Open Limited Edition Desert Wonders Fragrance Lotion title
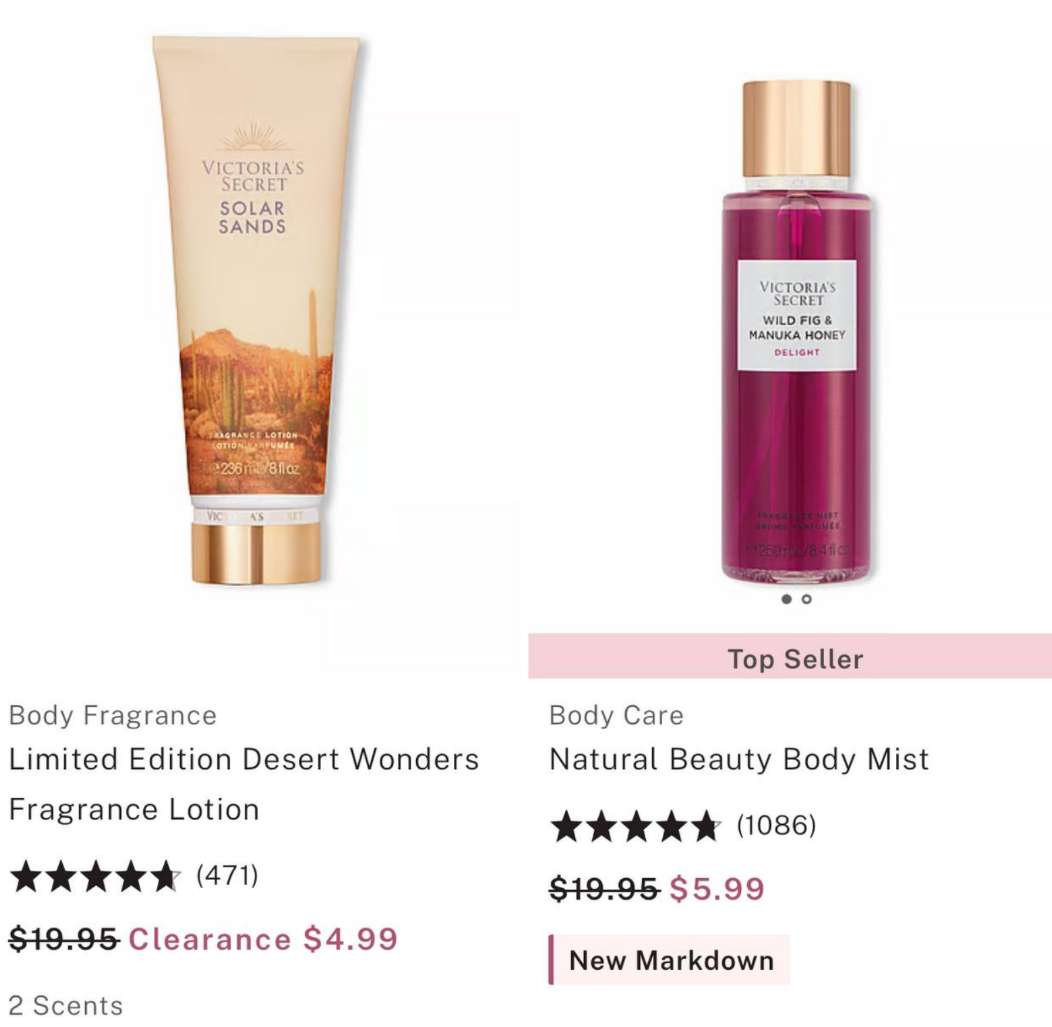The height and width of the screenshot is (1027, 1052). click(244, 784)
